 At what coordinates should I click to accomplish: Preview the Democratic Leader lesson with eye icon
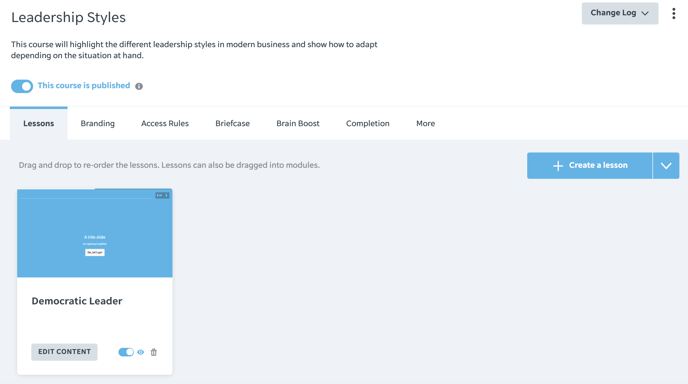pyautogui.click(x=140, y=352)
